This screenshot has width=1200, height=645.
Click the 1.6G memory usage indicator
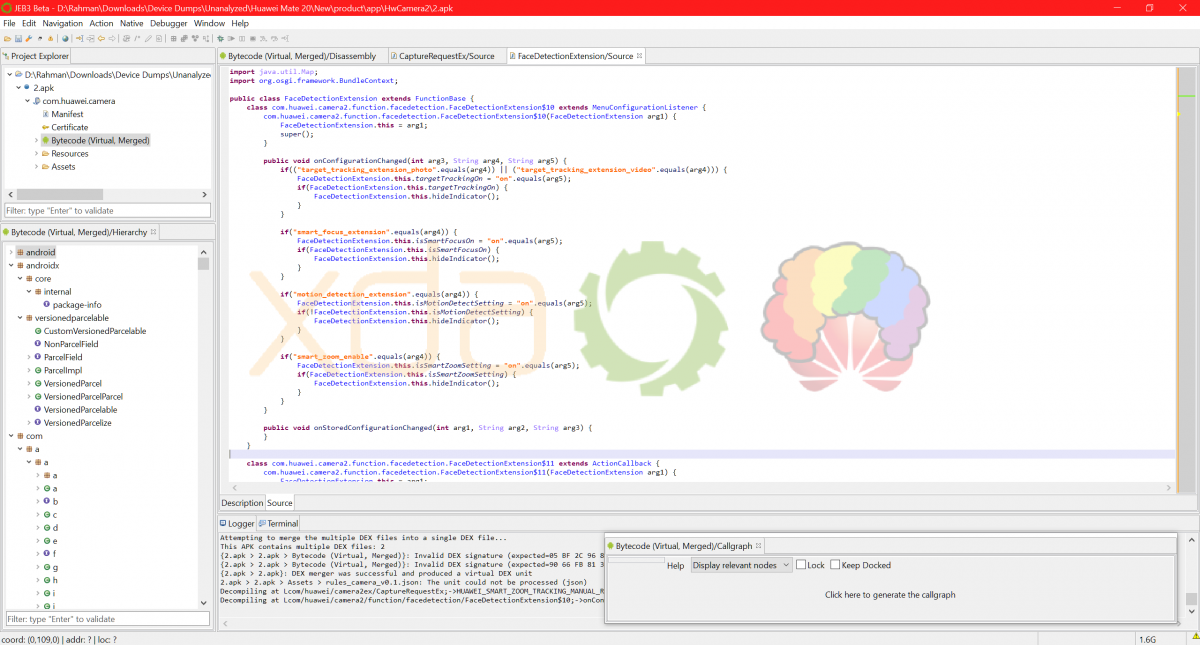click(1148, 639)
